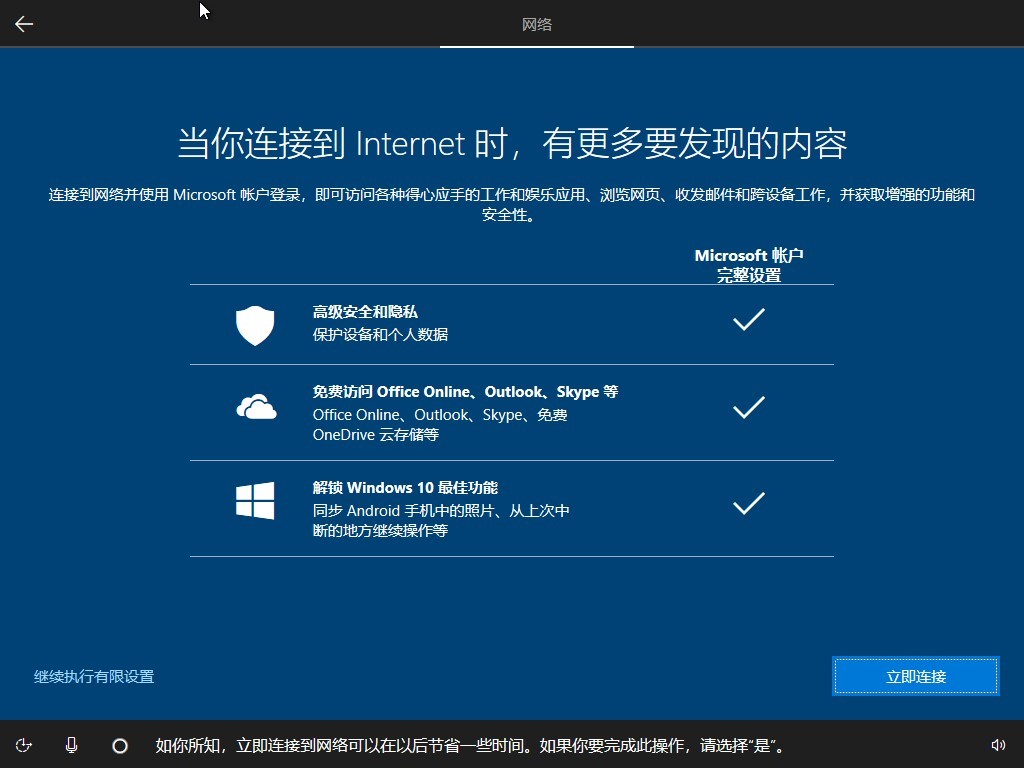Click the Cortana narration text at bottom
Screen dimensions: 1024x768
pos(470,745)
